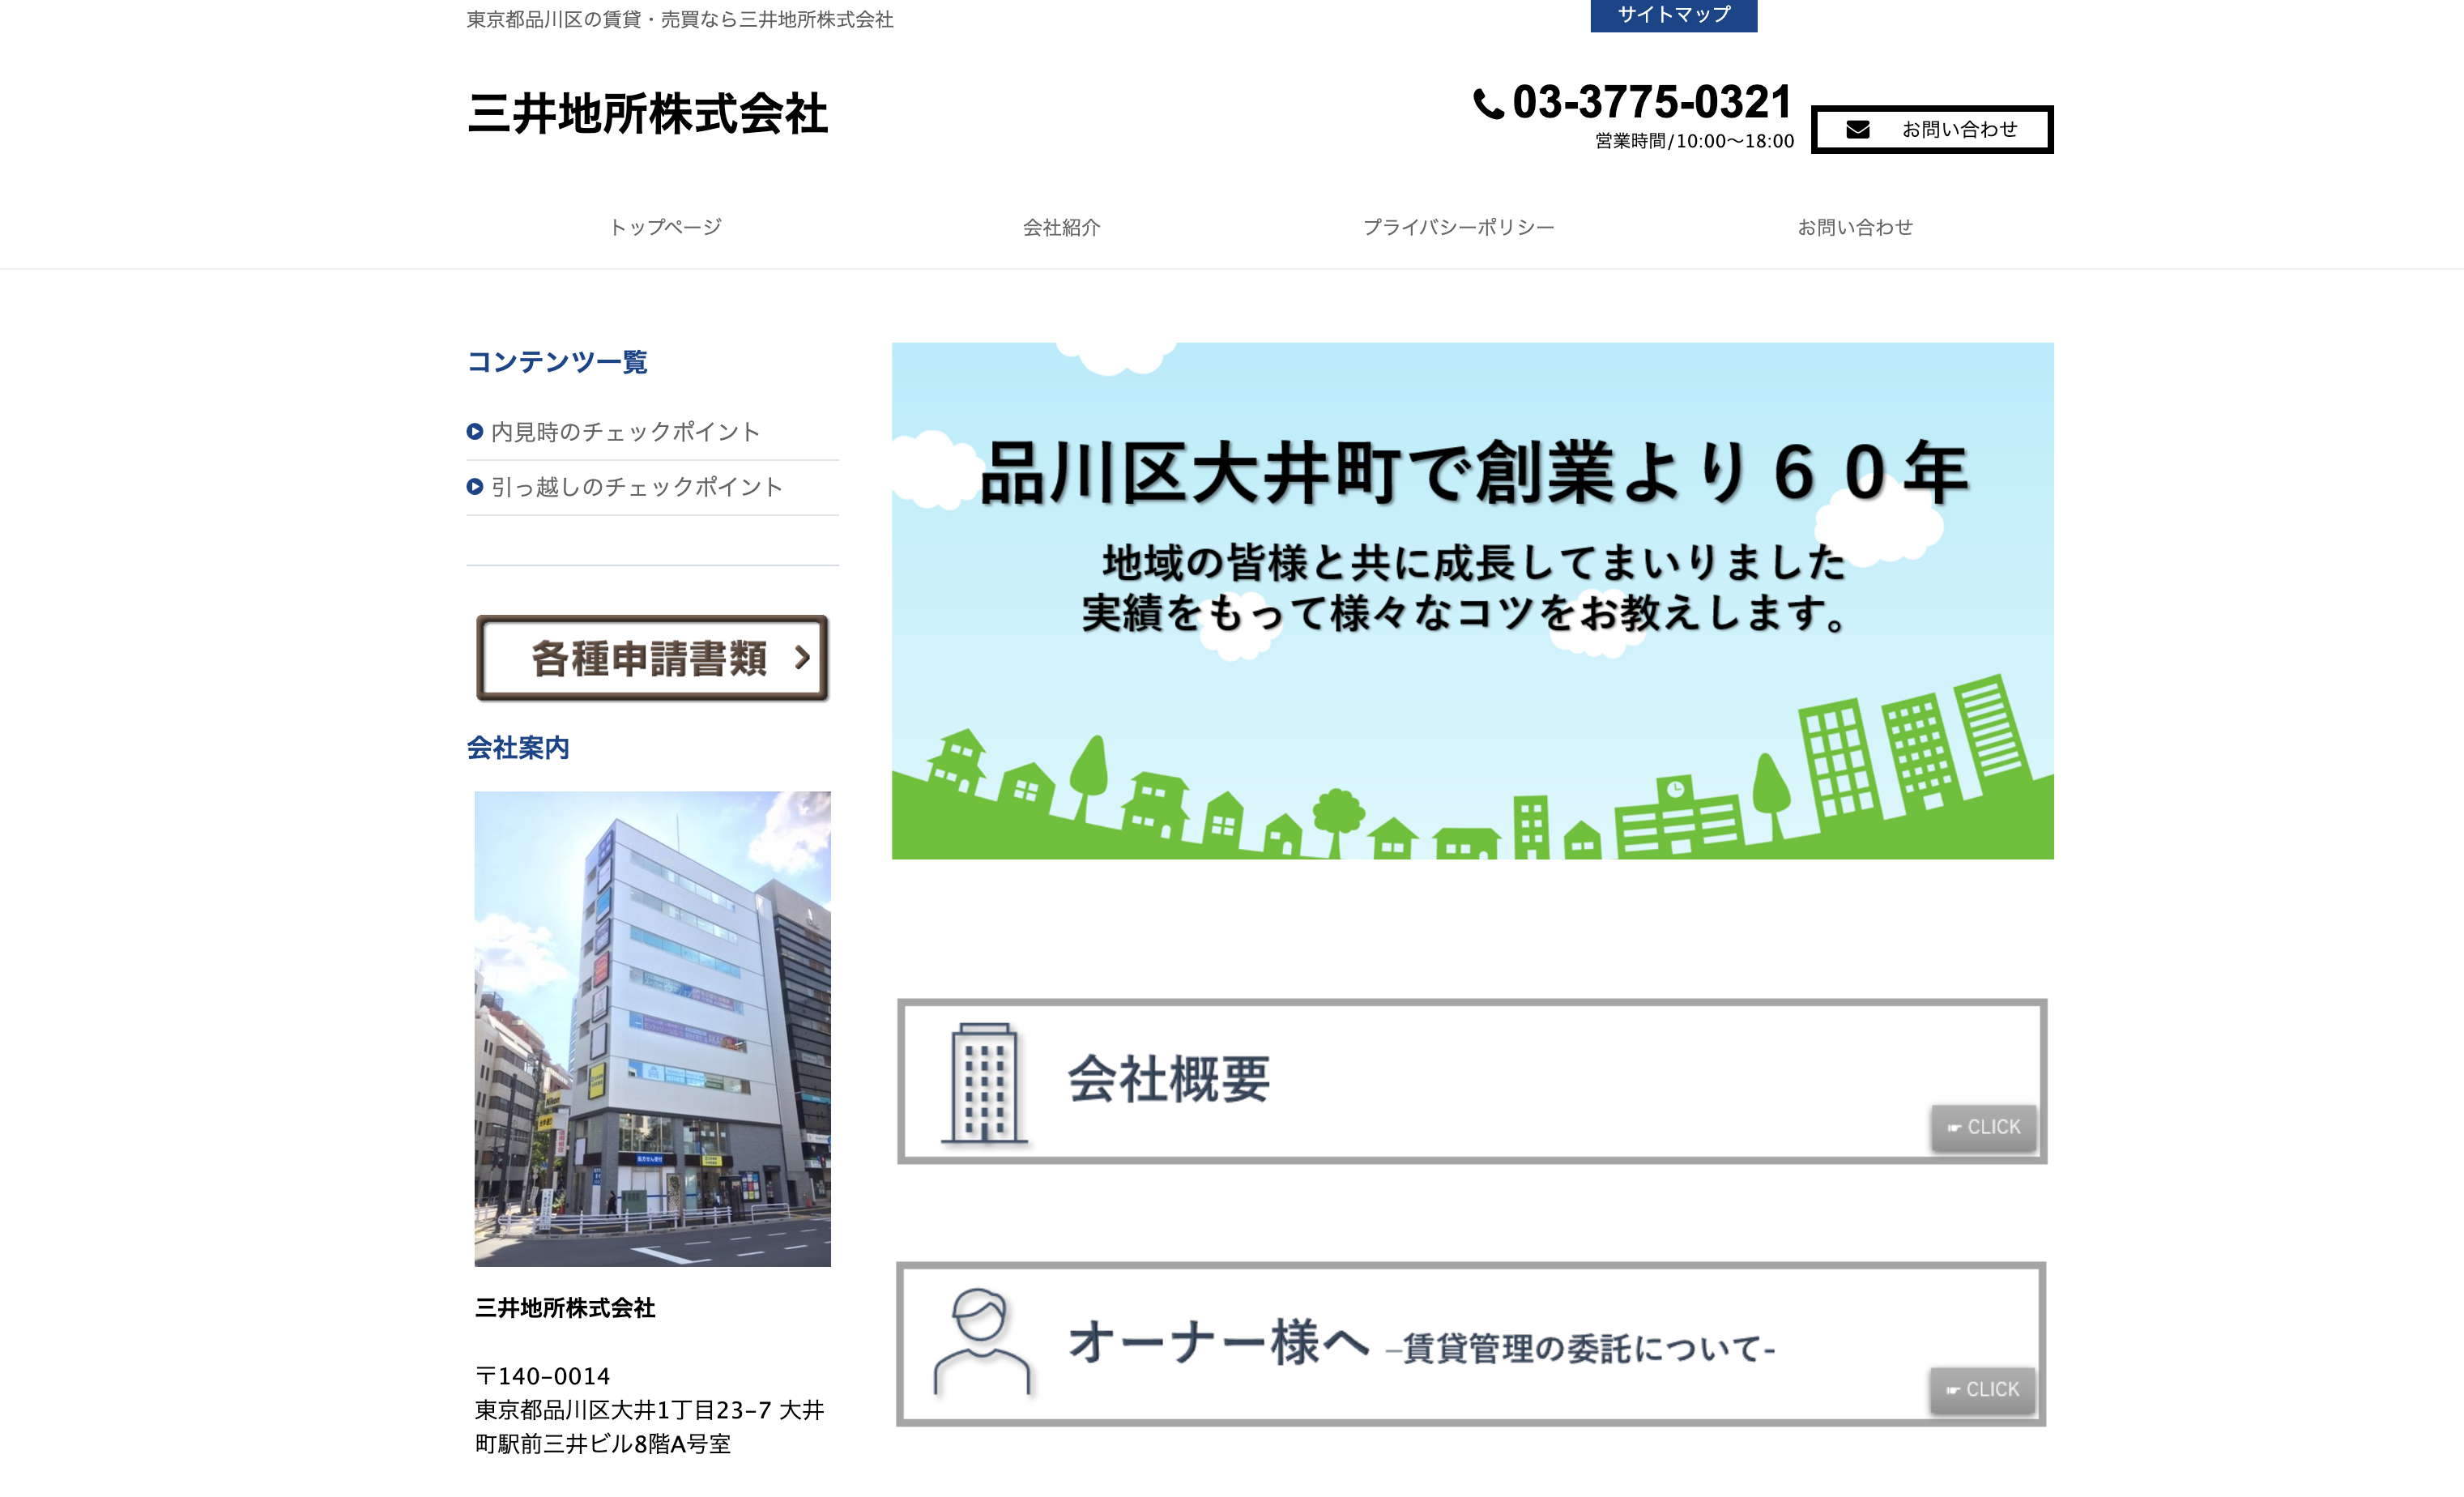
Task: Open the オーナー様へ banner
Action: point(1471,1344)
